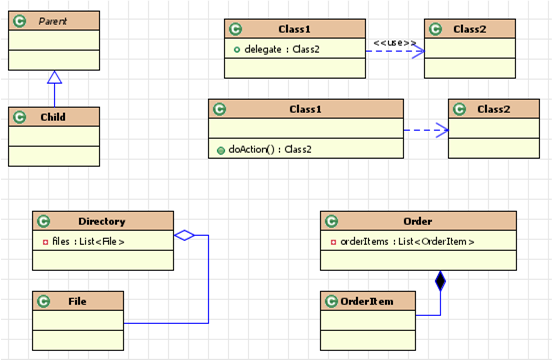Select the 'files : List<File>' attribute
This screenshot has height=360, width=552.
[88, 241]
